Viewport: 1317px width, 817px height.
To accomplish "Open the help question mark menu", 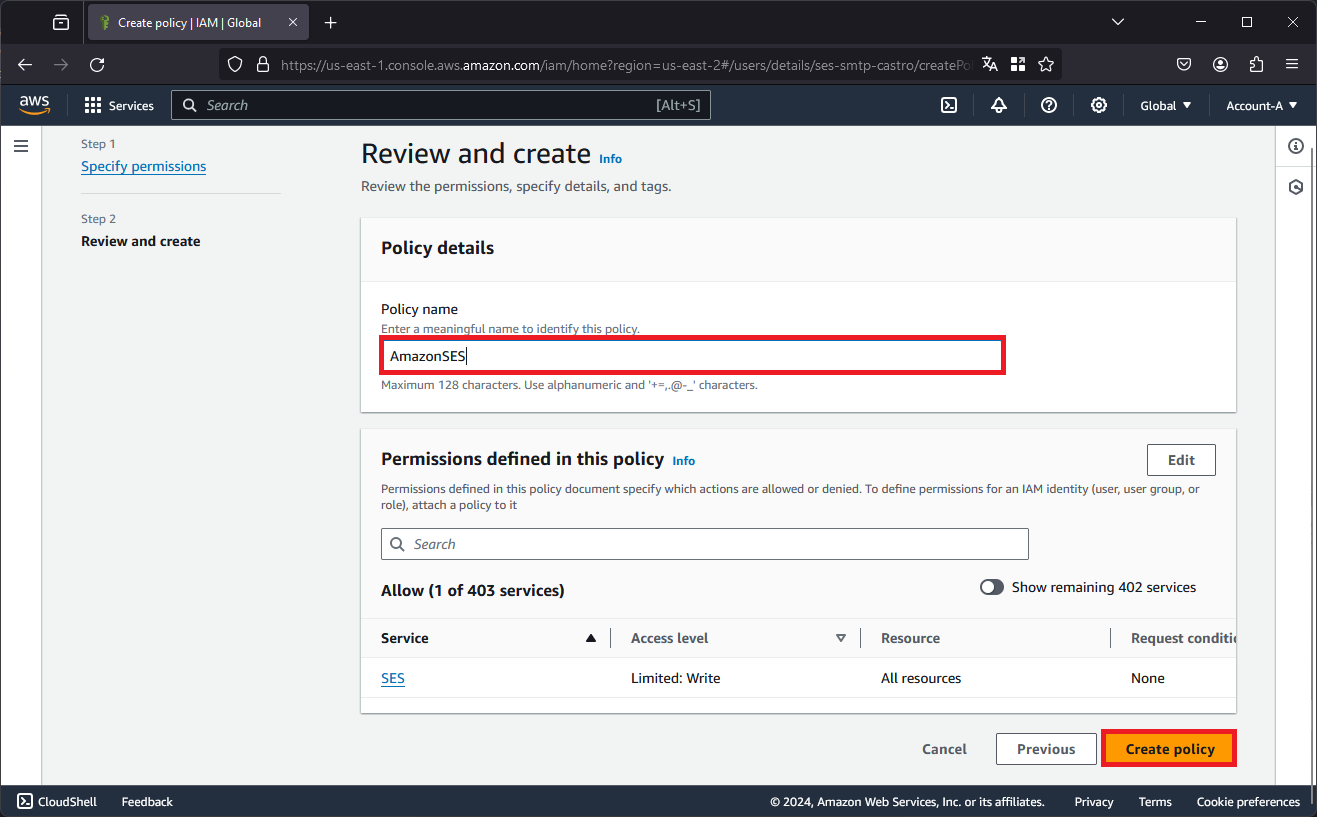I will 1049,105.
